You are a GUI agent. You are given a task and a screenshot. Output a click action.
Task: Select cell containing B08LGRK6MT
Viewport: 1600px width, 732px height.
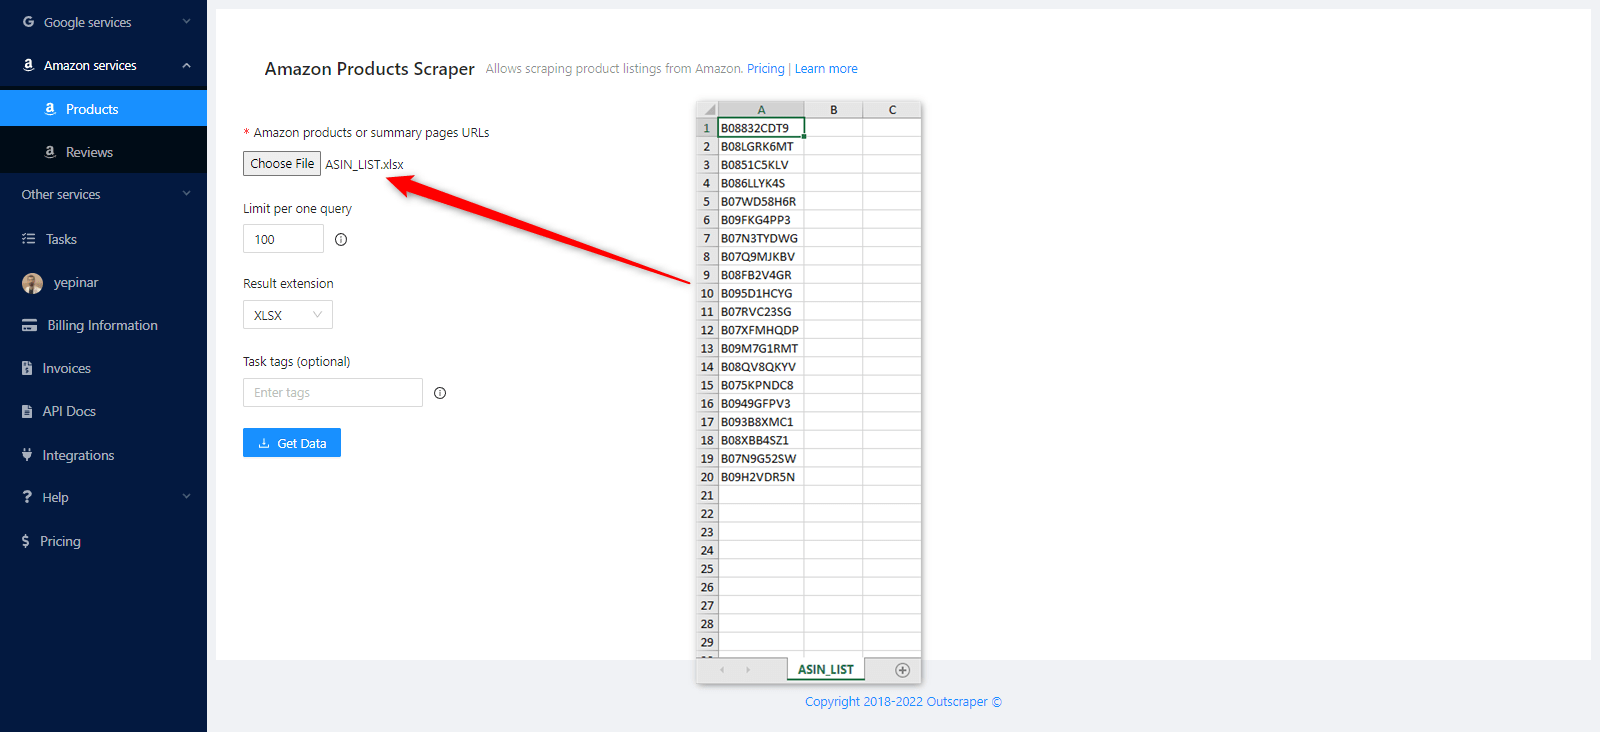pos(761,146)
